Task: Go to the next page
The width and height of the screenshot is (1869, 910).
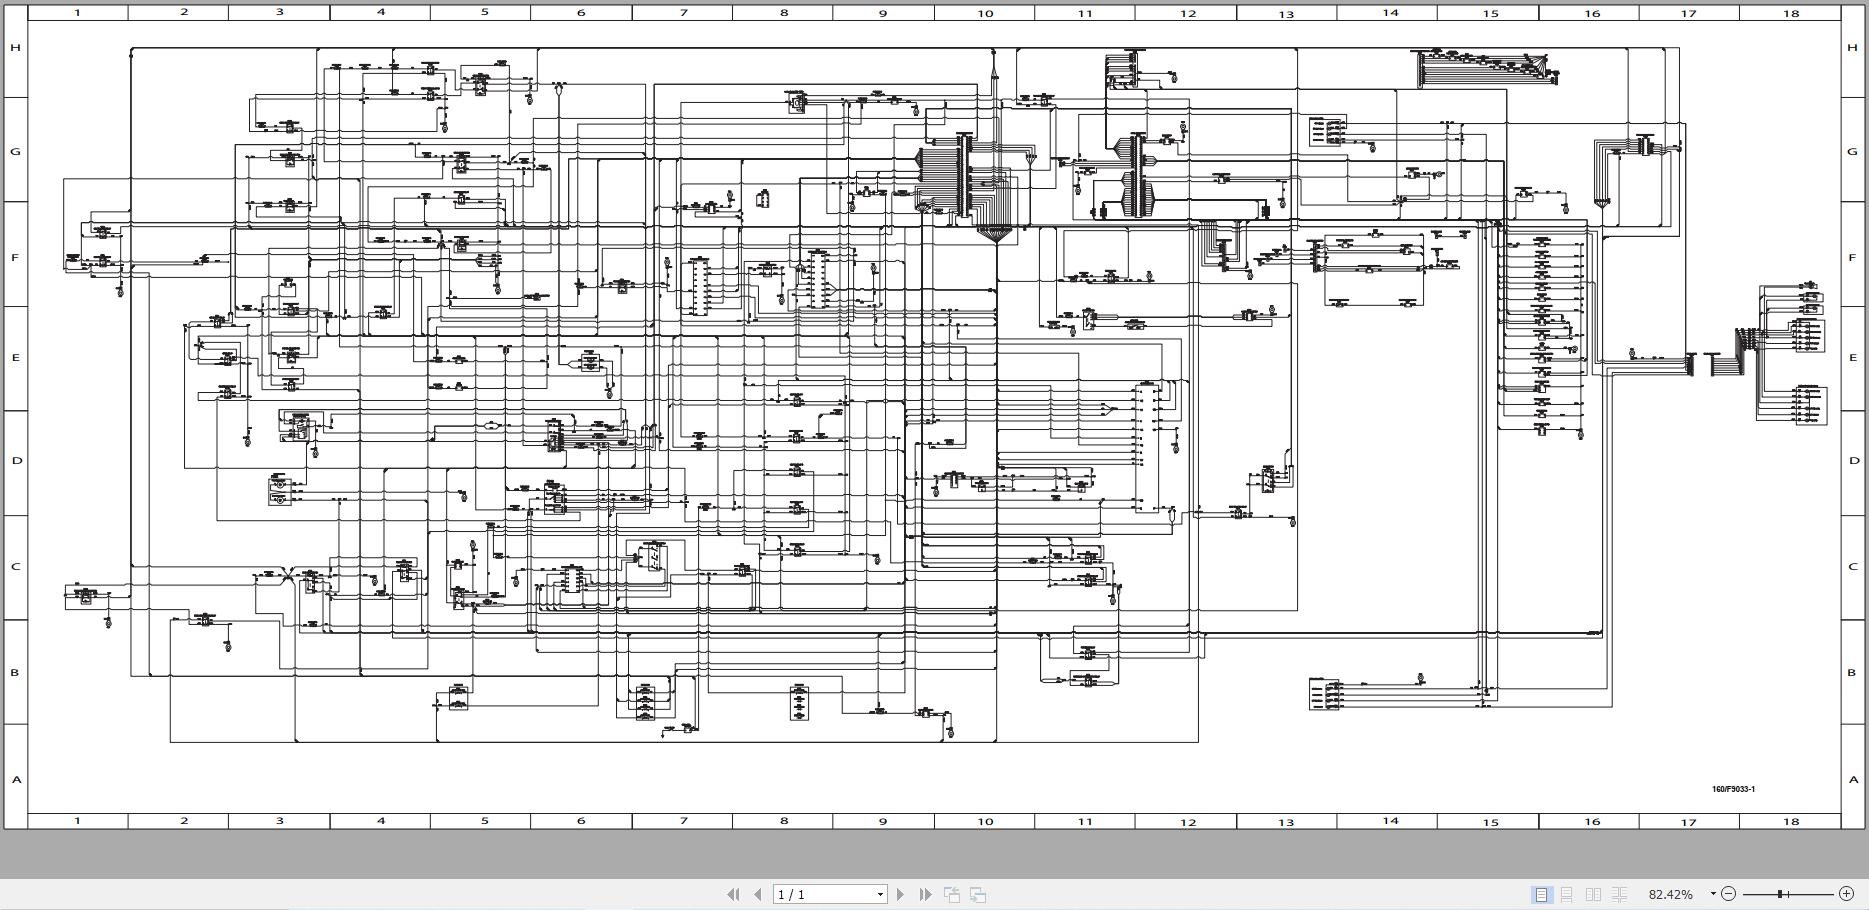Action: [x=900, y=894]
